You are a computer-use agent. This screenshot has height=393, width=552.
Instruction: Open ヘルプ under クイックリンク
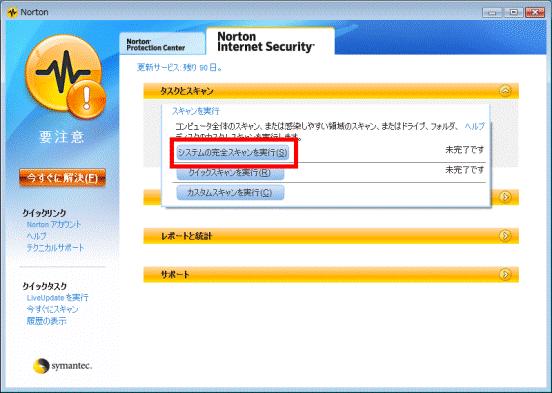click(37, 236)
